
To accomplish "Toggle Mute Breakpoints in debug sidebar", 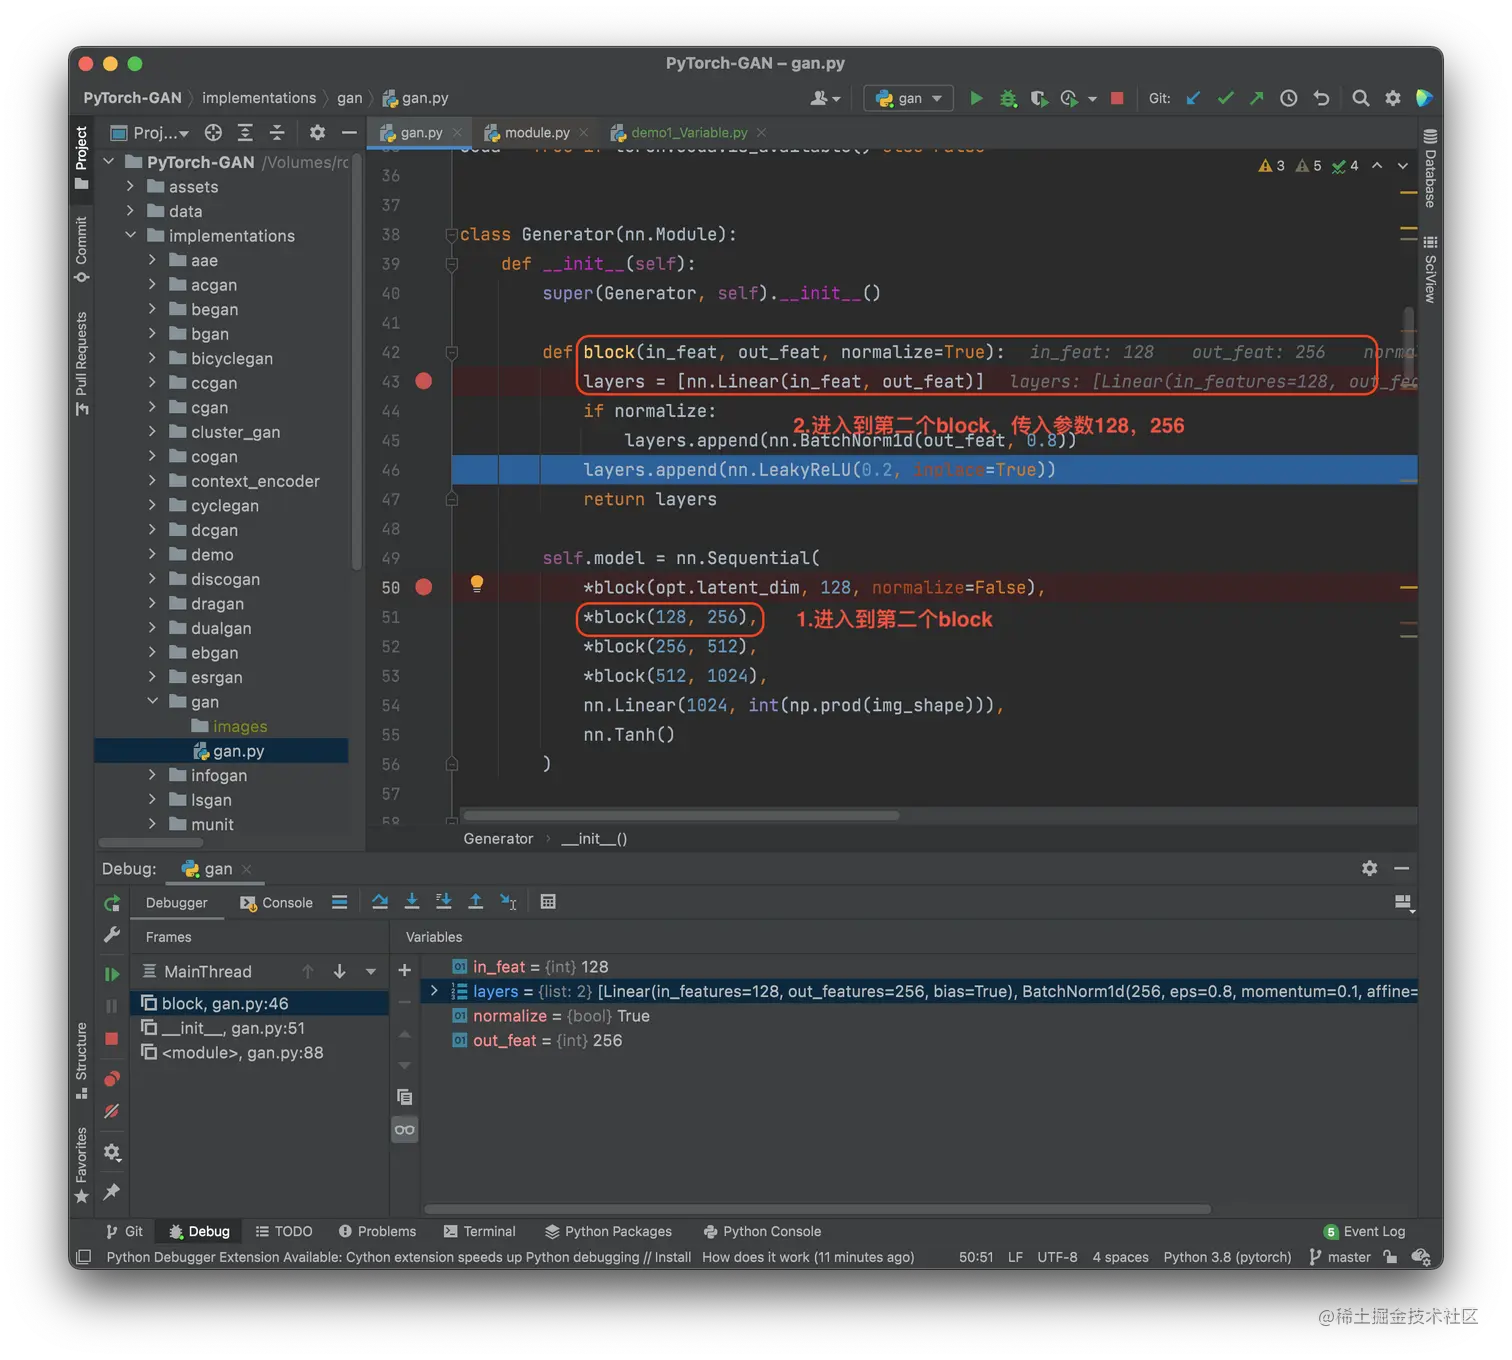I will coord(112,1112).
